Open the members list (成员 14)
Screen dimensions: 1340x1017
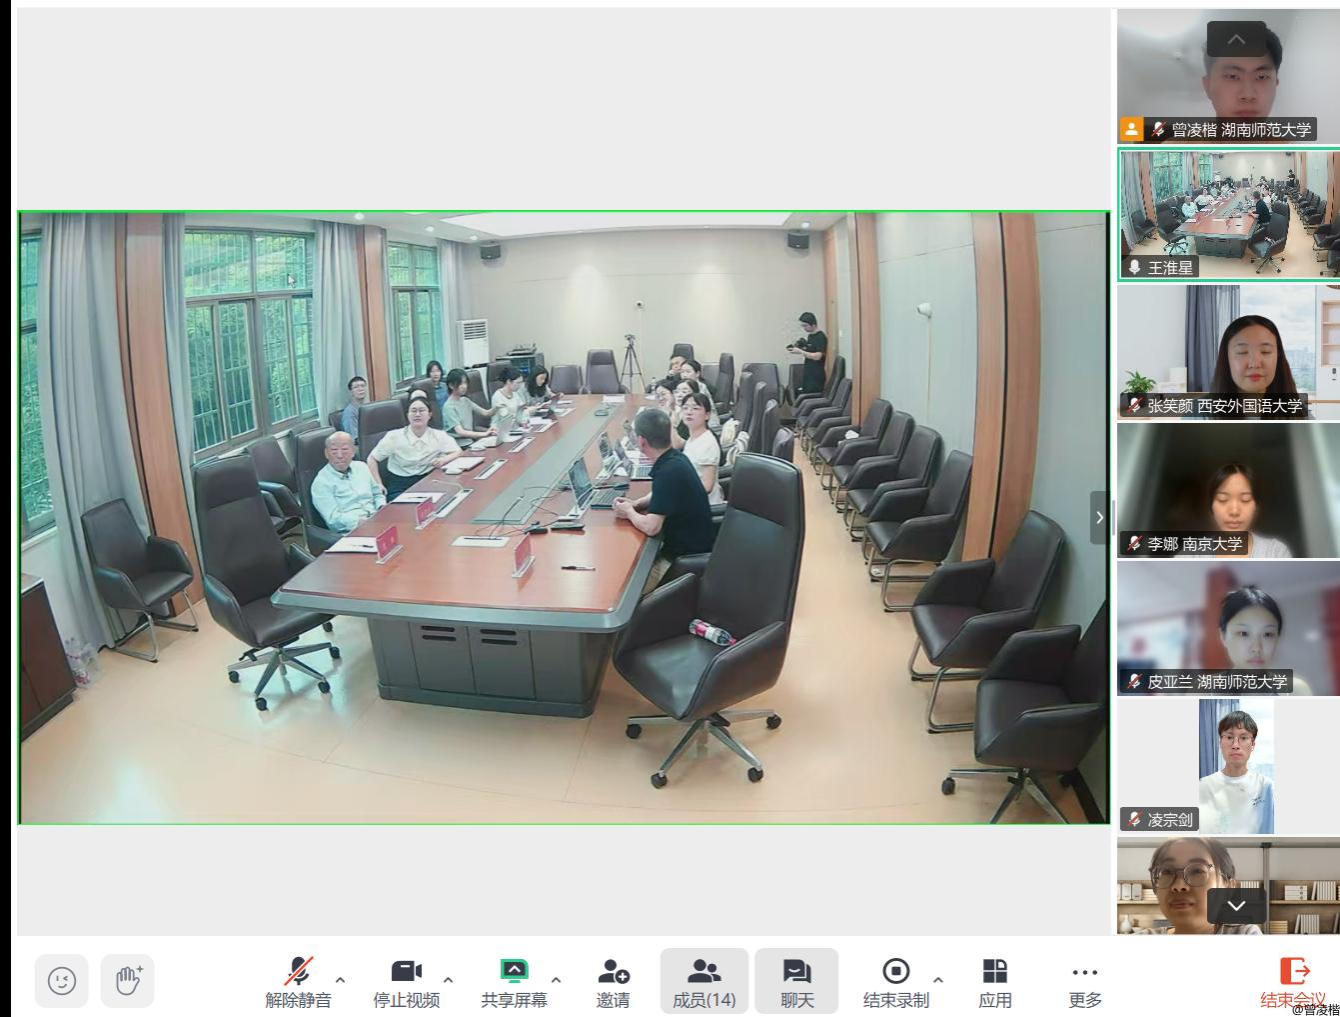point(704,981)
